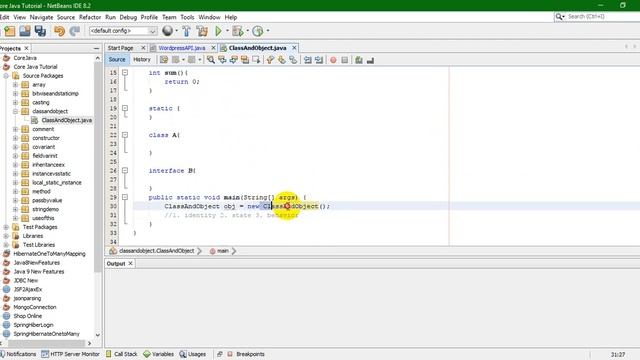Build the project with the hammer icon
Viewport: 640px width, 360px height.
[186, 31]
